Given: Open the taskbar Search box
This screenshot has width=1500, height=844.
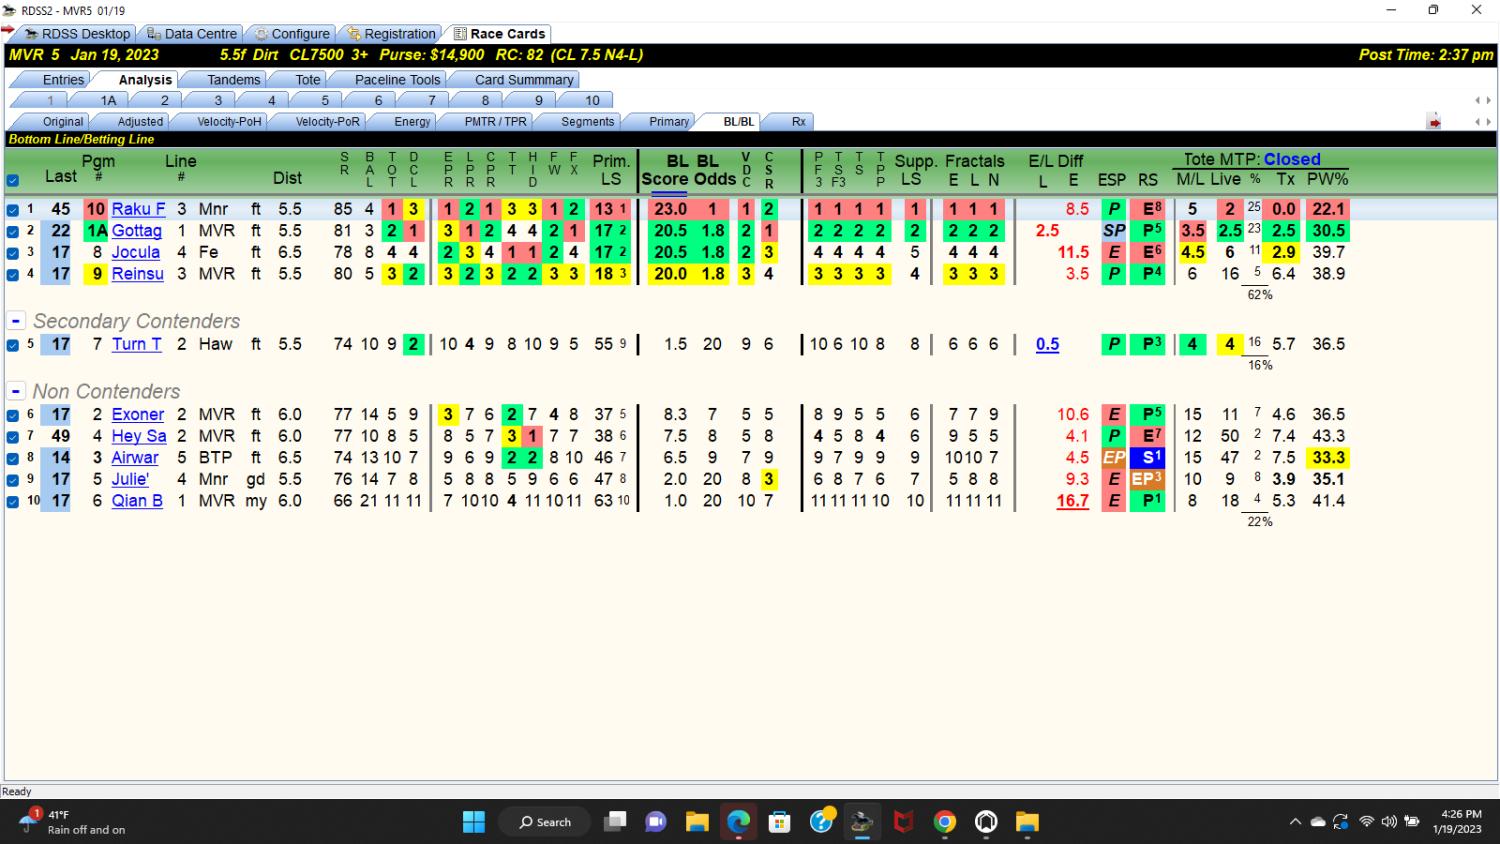Looking at the screenshot, I should point(545,822).
